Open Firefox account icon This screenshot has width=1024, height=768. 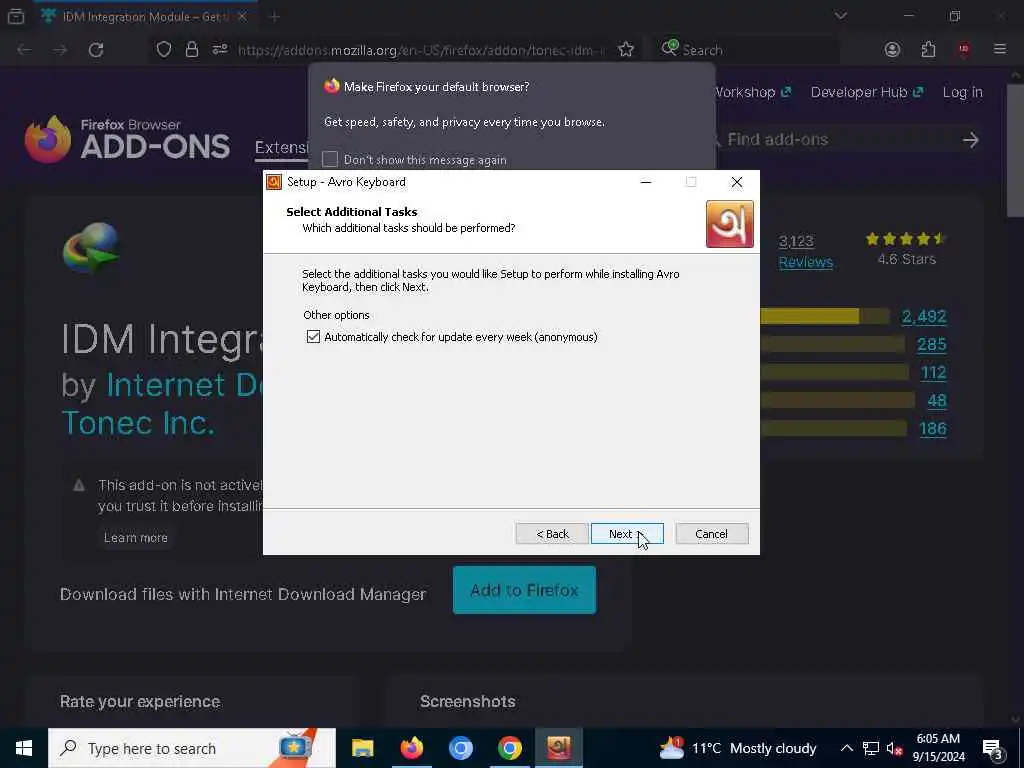click(892, 50)
